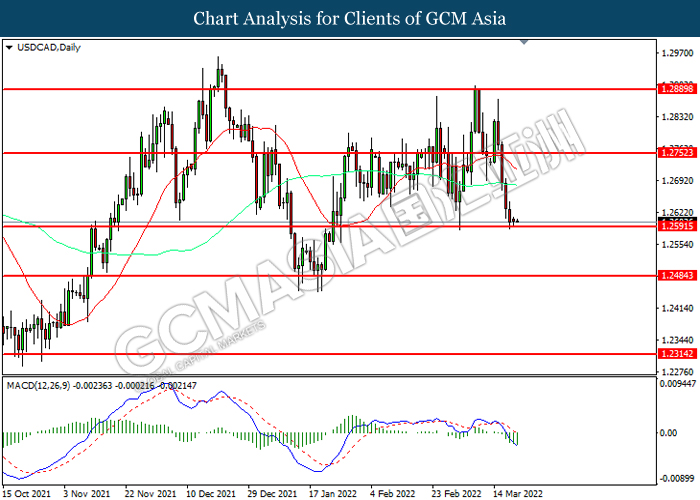Screen dimensions: 700x500
Task: Click the 3 Nov 2021 date label
Action: pos(87,493)
